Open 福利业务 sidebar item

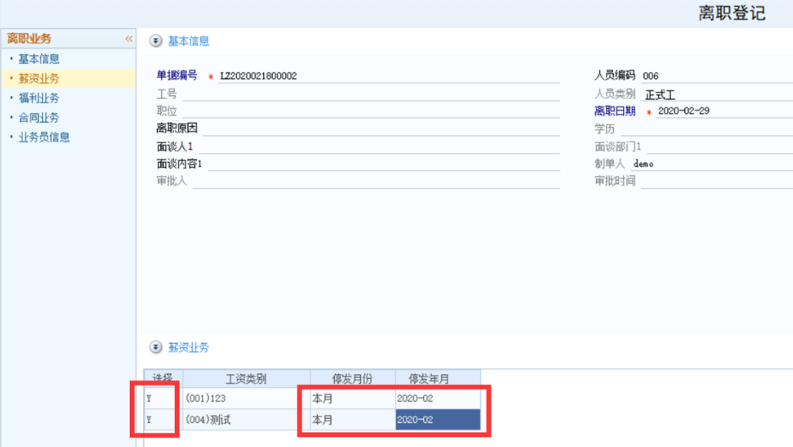click(39, 98)
